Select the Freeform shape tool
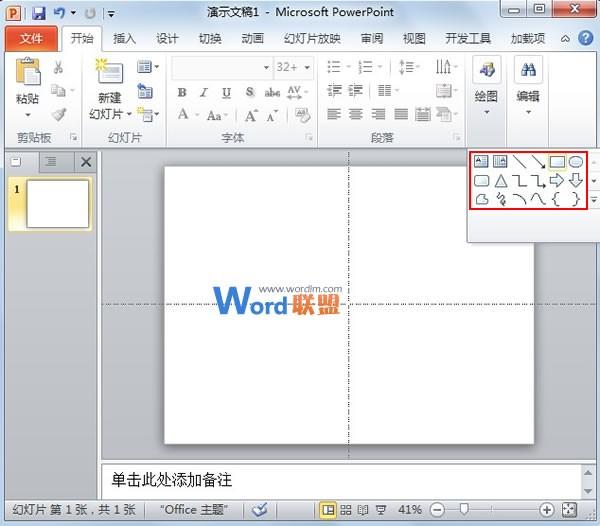Viewport: 600px width, 526px height. (481, 199)
